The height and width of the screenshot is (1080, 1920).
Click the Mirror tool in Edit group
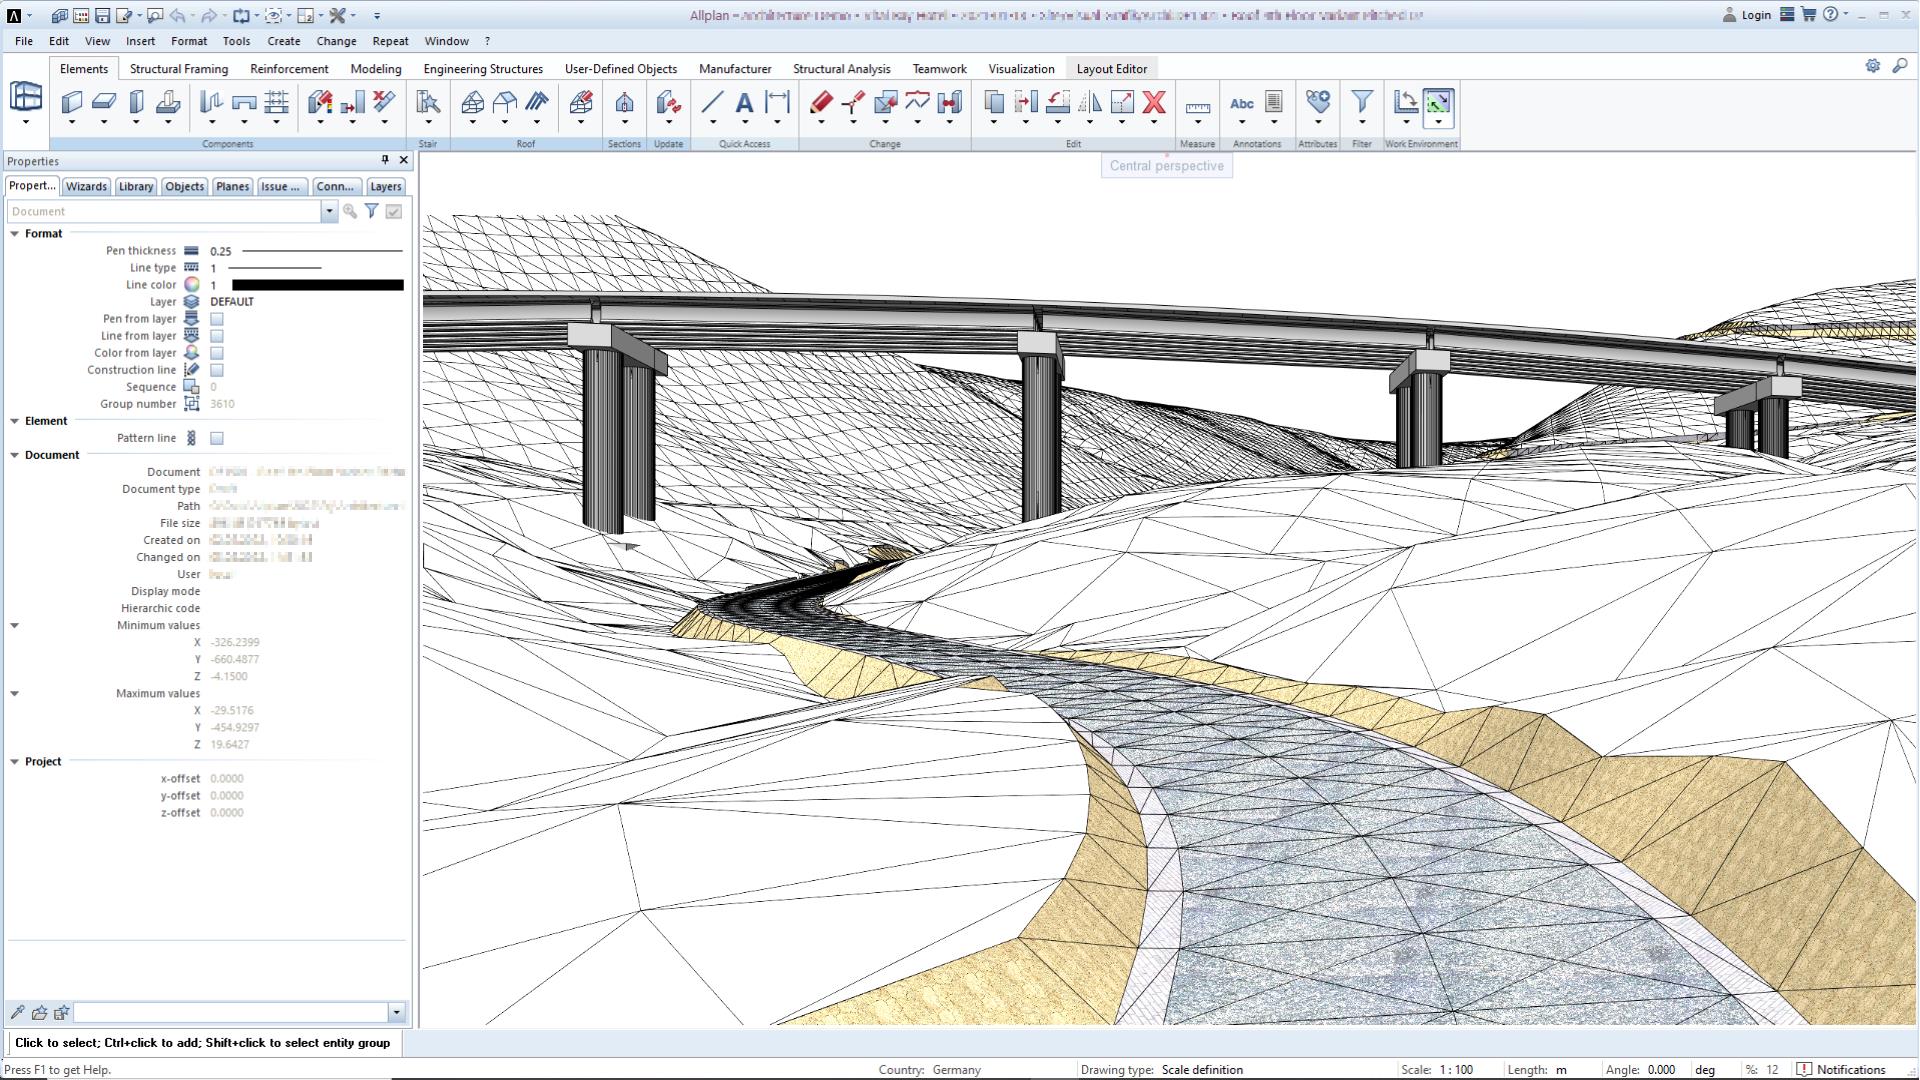(1090, 102)
